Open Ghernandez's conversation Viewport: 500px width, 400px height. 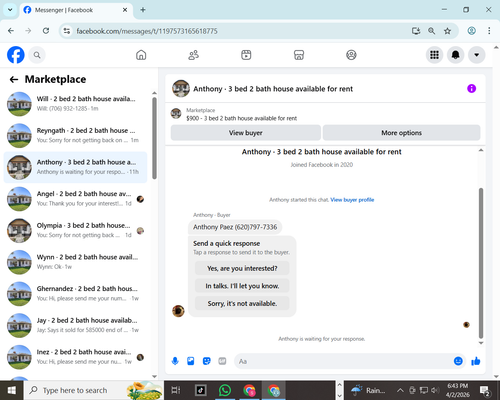pos(75,294)
